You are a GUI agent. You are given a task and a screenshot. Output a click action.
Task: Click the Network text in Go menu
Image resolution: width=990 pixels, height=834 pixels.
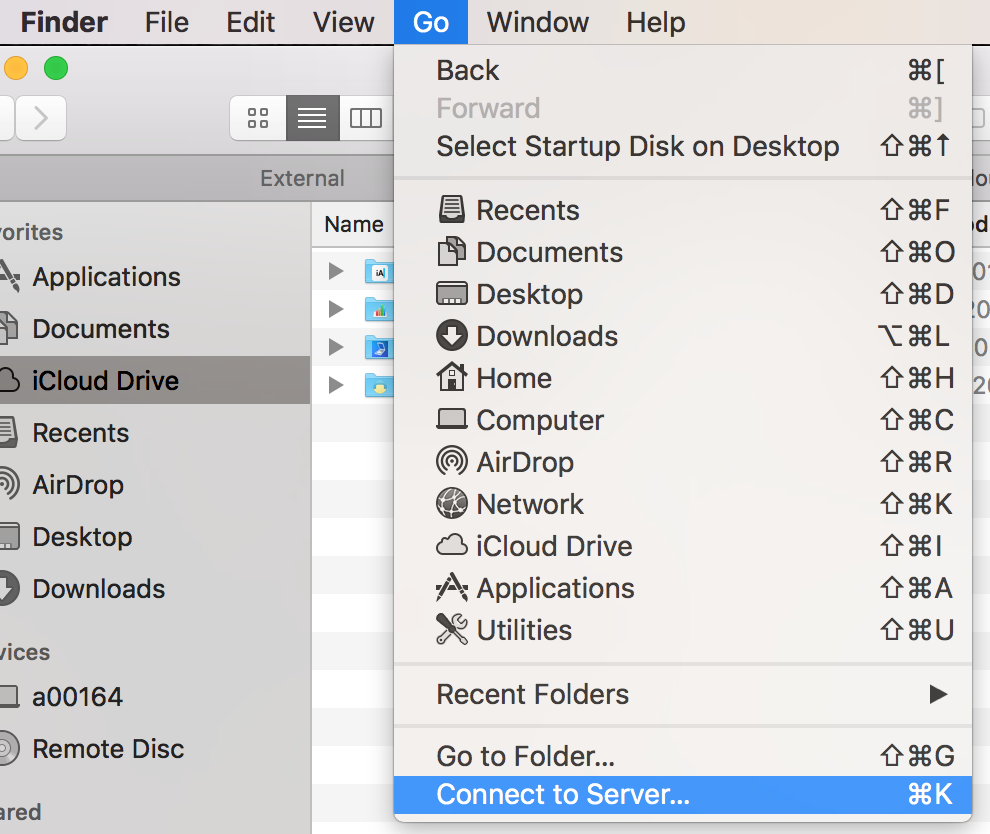coord(530,504)
